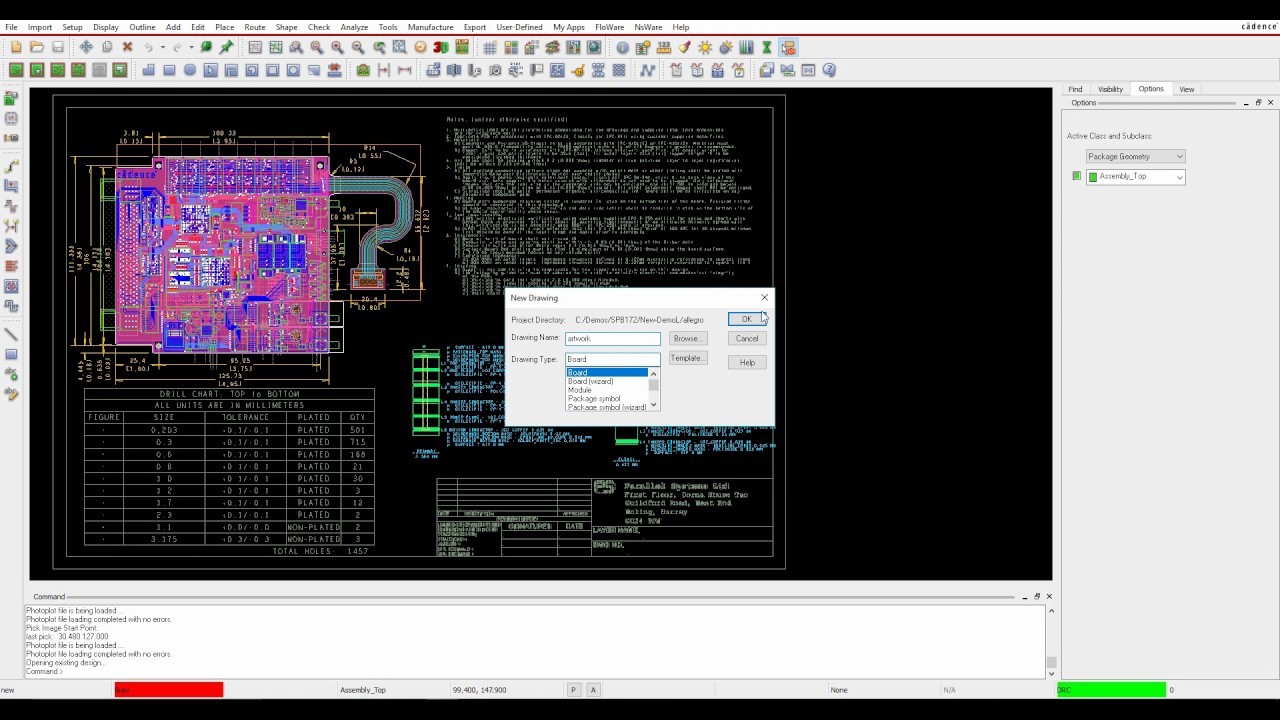Image resolution: width=1280 pixels, height=720 pixels.
Task: Click the Template button
Action: point(686,358)
